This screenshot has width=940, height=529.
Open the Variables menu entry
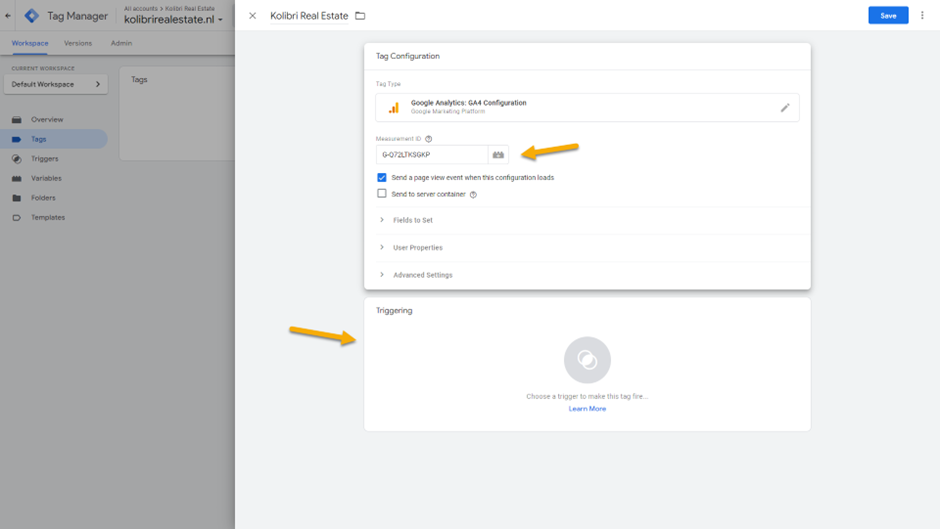pyautogui.click(x=46, y=178)
